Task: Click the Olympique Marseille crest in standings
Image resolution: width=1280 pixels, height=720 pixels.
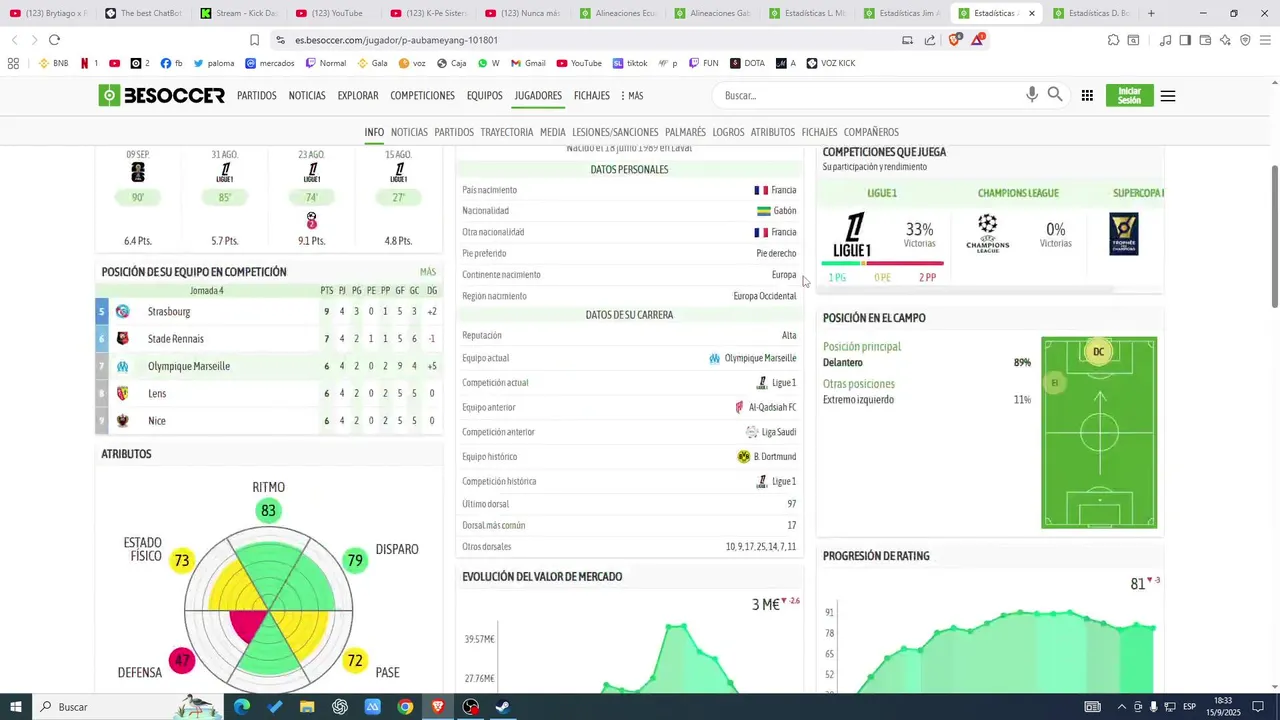Action: [x=123, y=366]
